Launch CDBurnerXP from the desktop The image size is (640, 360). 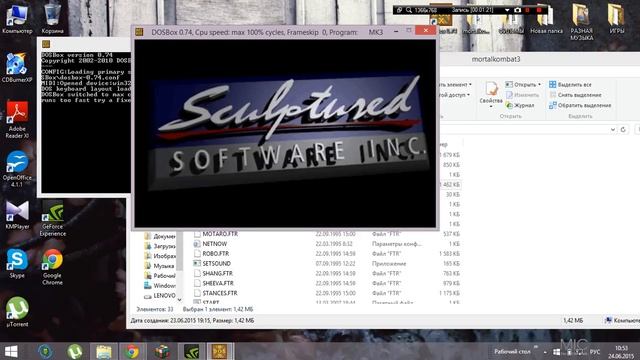pos(17,67)
